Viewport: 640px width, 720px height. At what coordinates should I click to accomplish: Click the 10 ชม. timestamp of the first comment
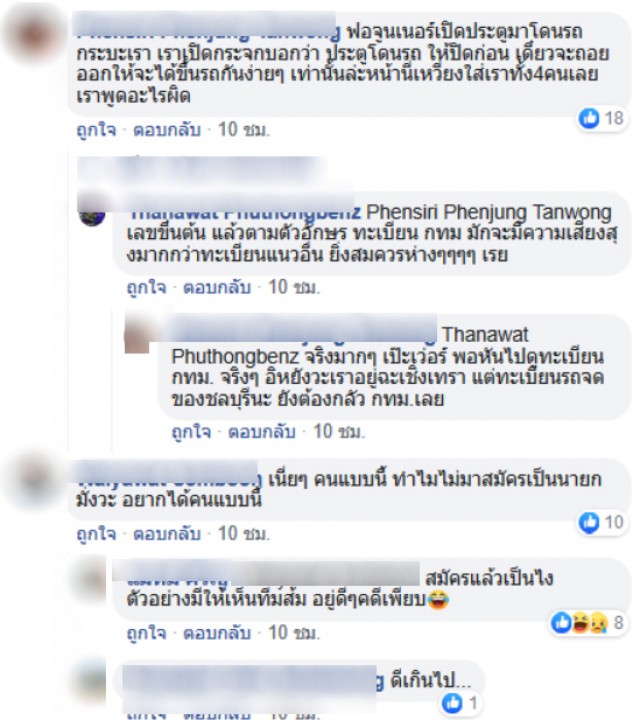point(243,130)
